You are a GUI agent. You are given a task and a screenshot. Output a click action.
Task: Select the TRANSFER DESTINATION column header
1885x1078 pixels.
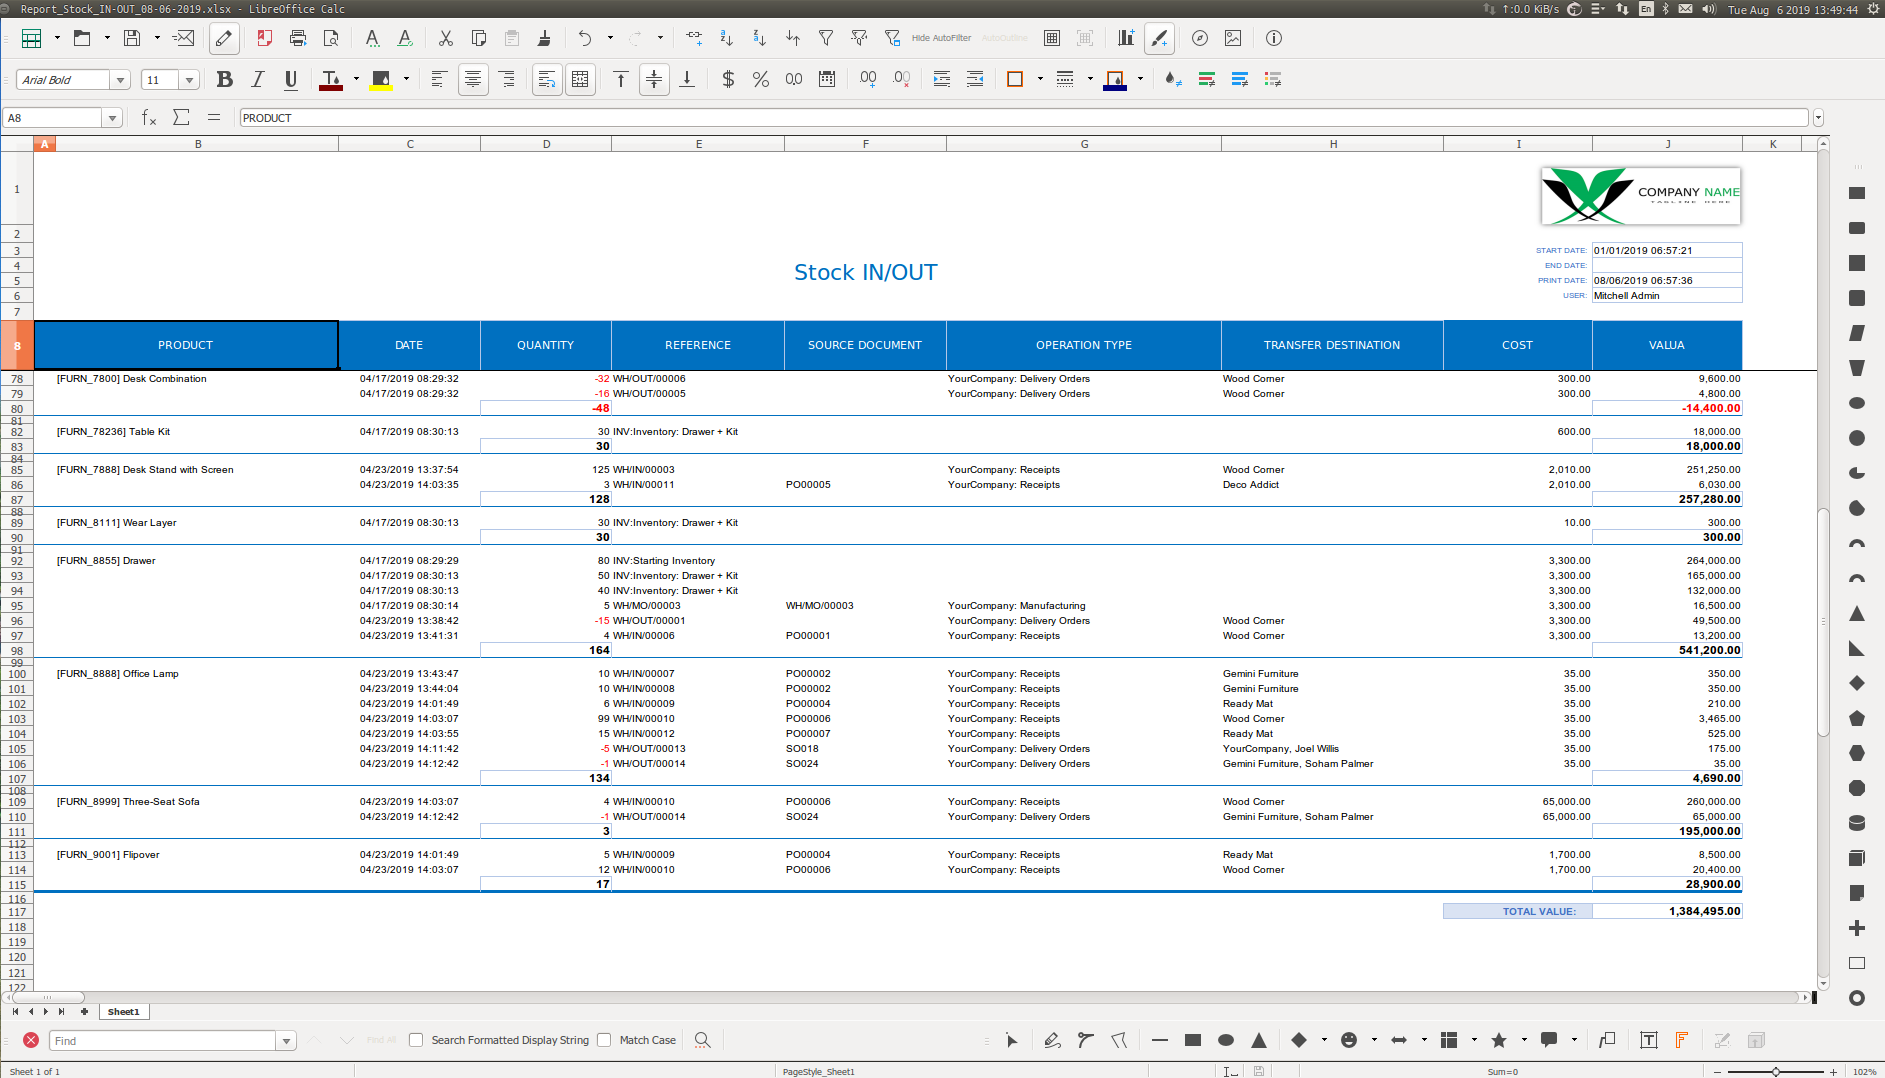pyautogui.click(x=1332, y=345)
